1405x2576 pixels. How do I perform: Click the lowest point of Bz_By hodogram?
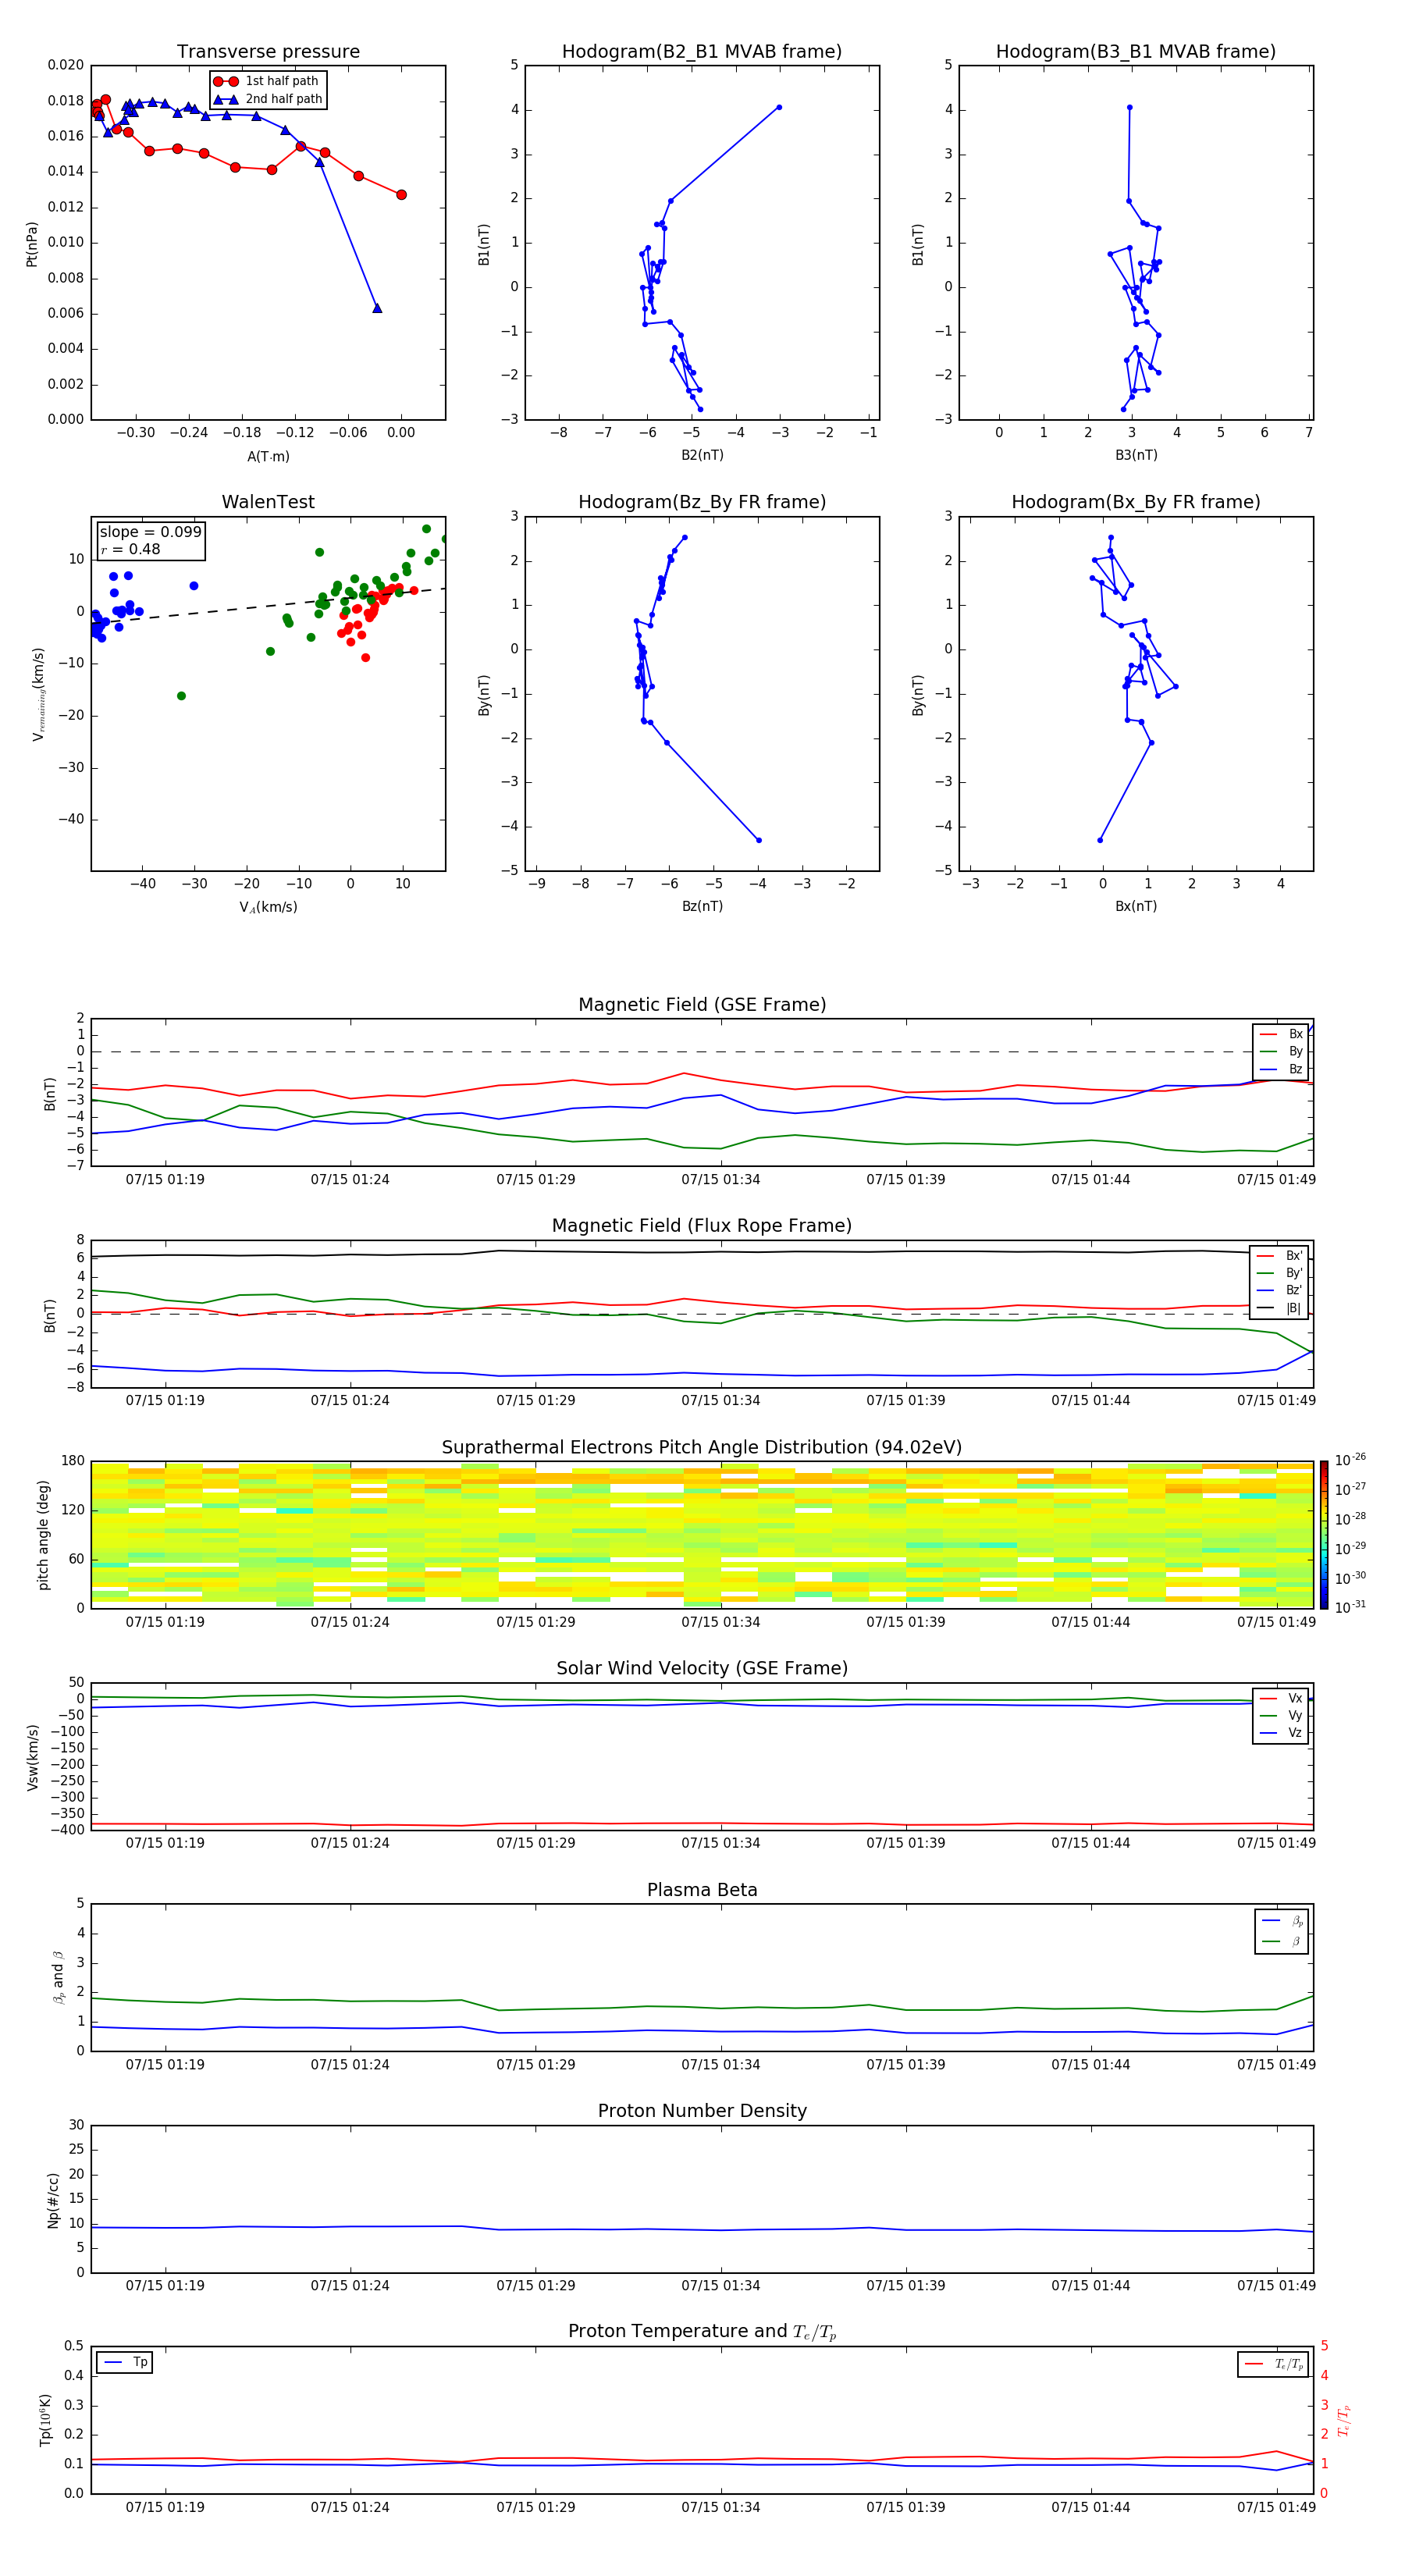[x=759, y=840]
